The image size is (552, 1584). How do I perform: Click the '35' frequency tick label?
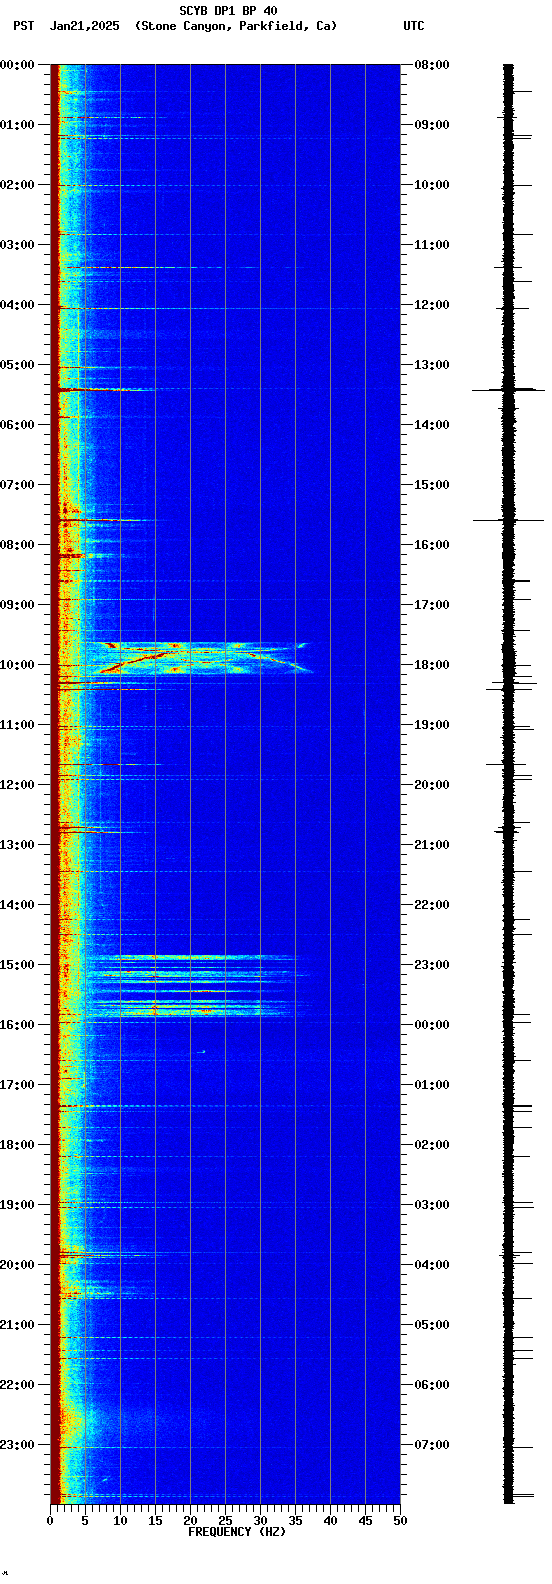[295, 1521]
